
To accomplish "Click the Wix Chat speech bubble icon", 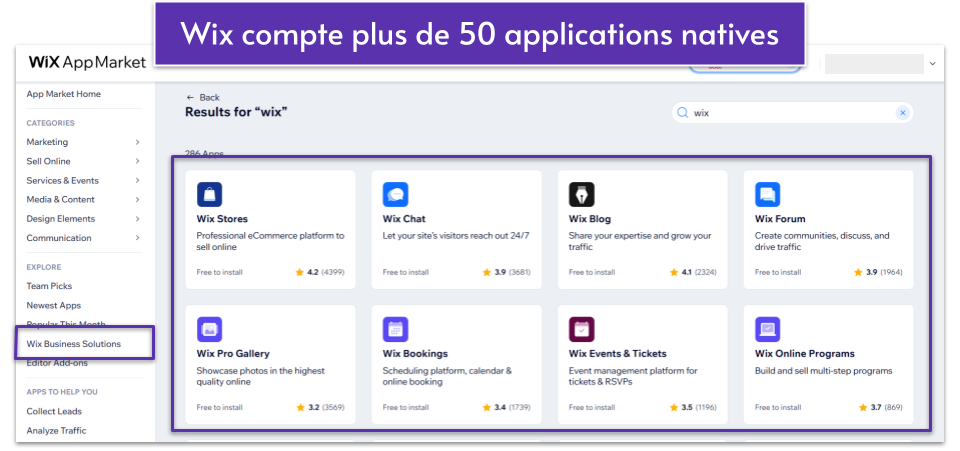I will (396, 195).
